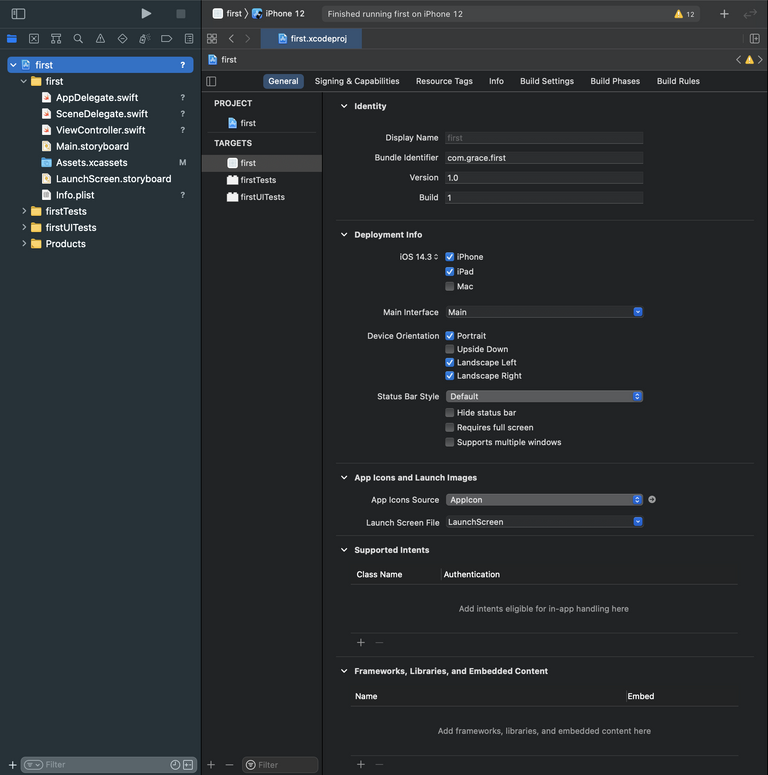Image resolution: width=768 pixels, height=775 pixels.
Task: Stop the running scheme
Action: click(181, 14)
